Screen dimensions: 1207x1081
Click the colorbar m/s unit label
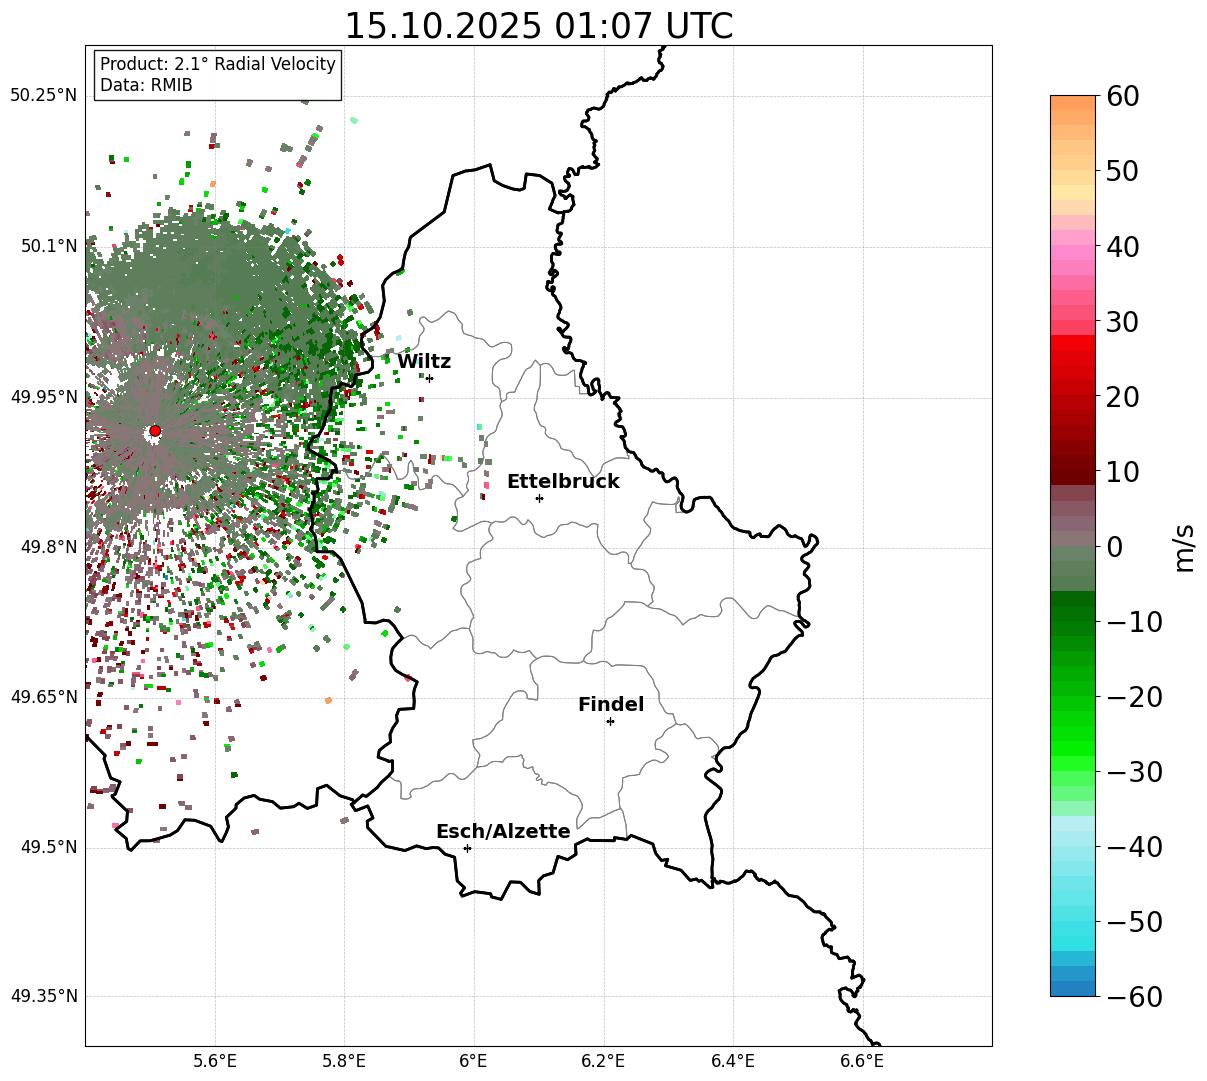(1184, 546)
